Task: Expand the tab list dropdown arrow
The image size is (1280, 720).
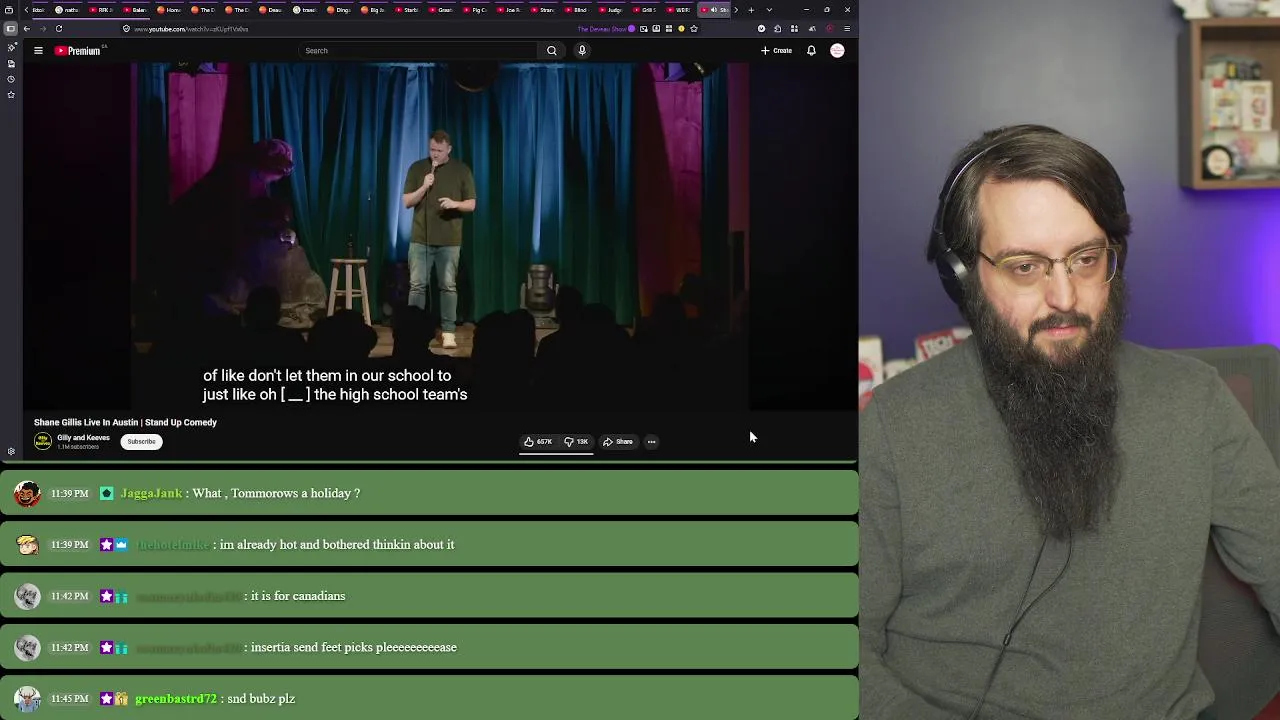Action: pos(769,10)
